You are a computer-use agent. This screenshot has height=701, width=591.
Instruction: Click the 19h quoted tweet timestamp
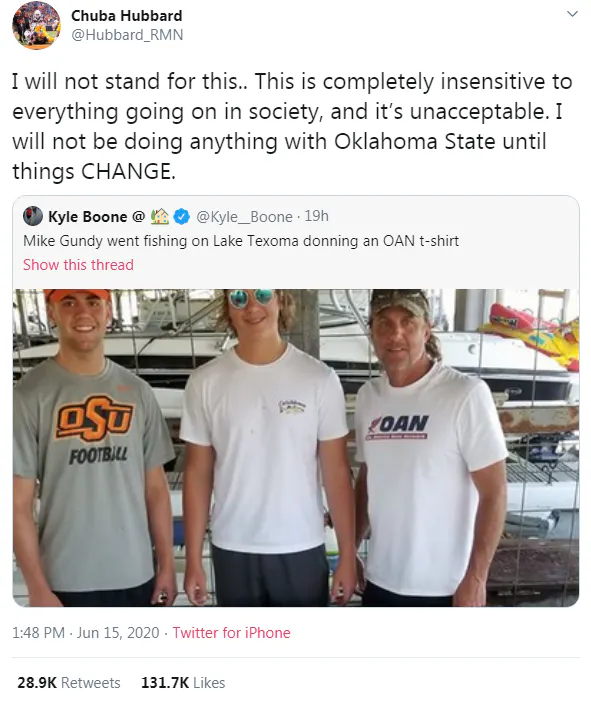317,216
